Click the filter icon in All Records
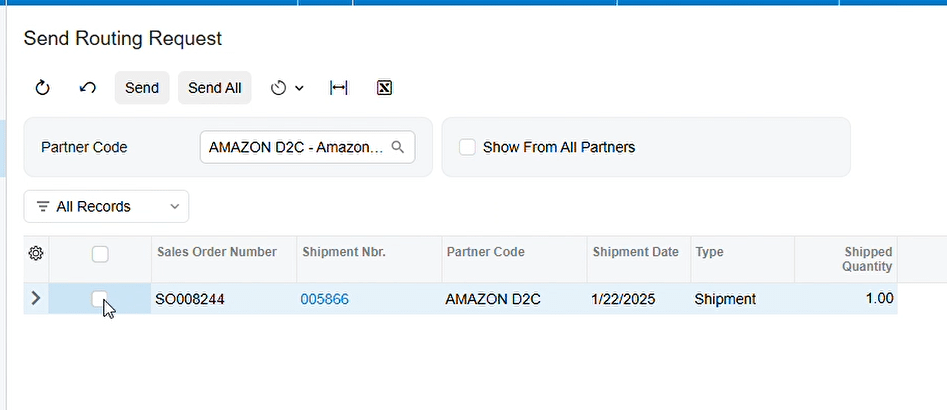Screen dimensions: 947x410 (x=43, y=207)
